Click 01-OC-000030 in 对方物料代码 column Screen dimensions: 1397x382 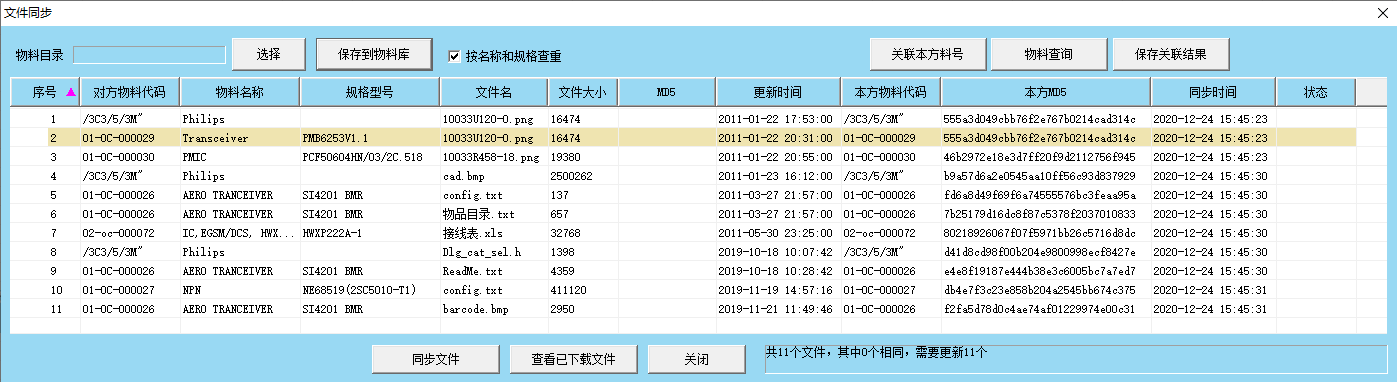click(118, 157)
